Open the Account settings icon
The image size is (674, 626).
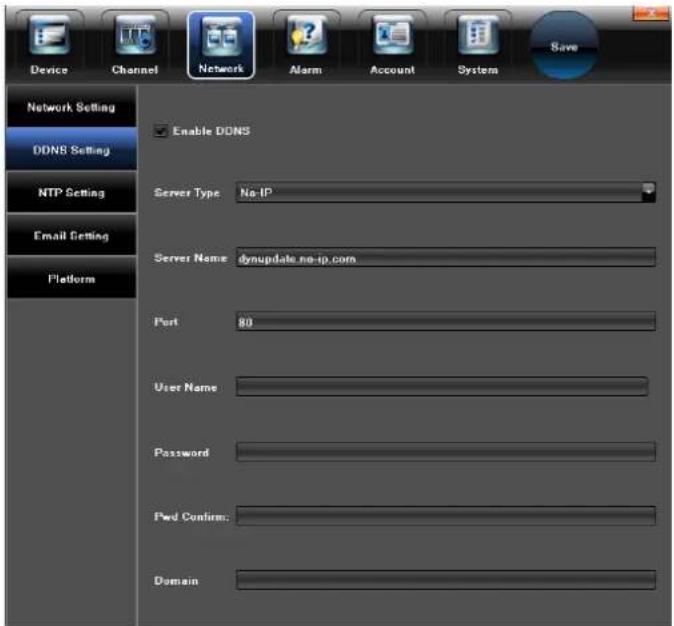pos(392,45)
